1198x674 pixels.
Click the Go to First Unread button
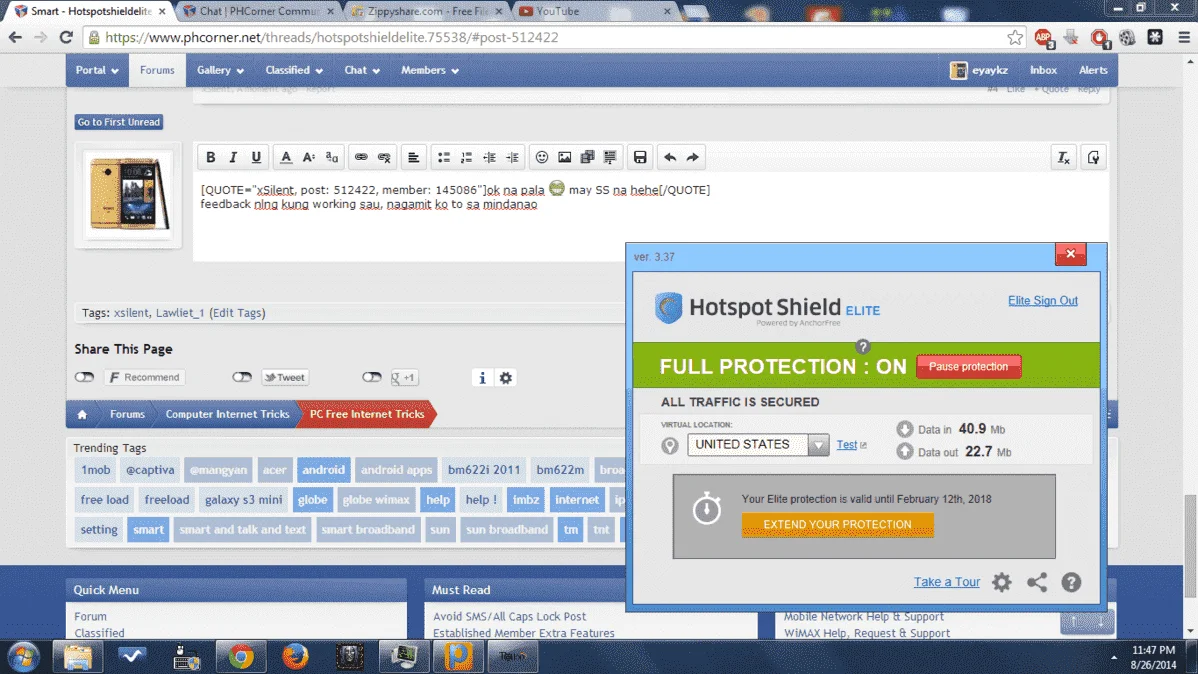(118, 122)
